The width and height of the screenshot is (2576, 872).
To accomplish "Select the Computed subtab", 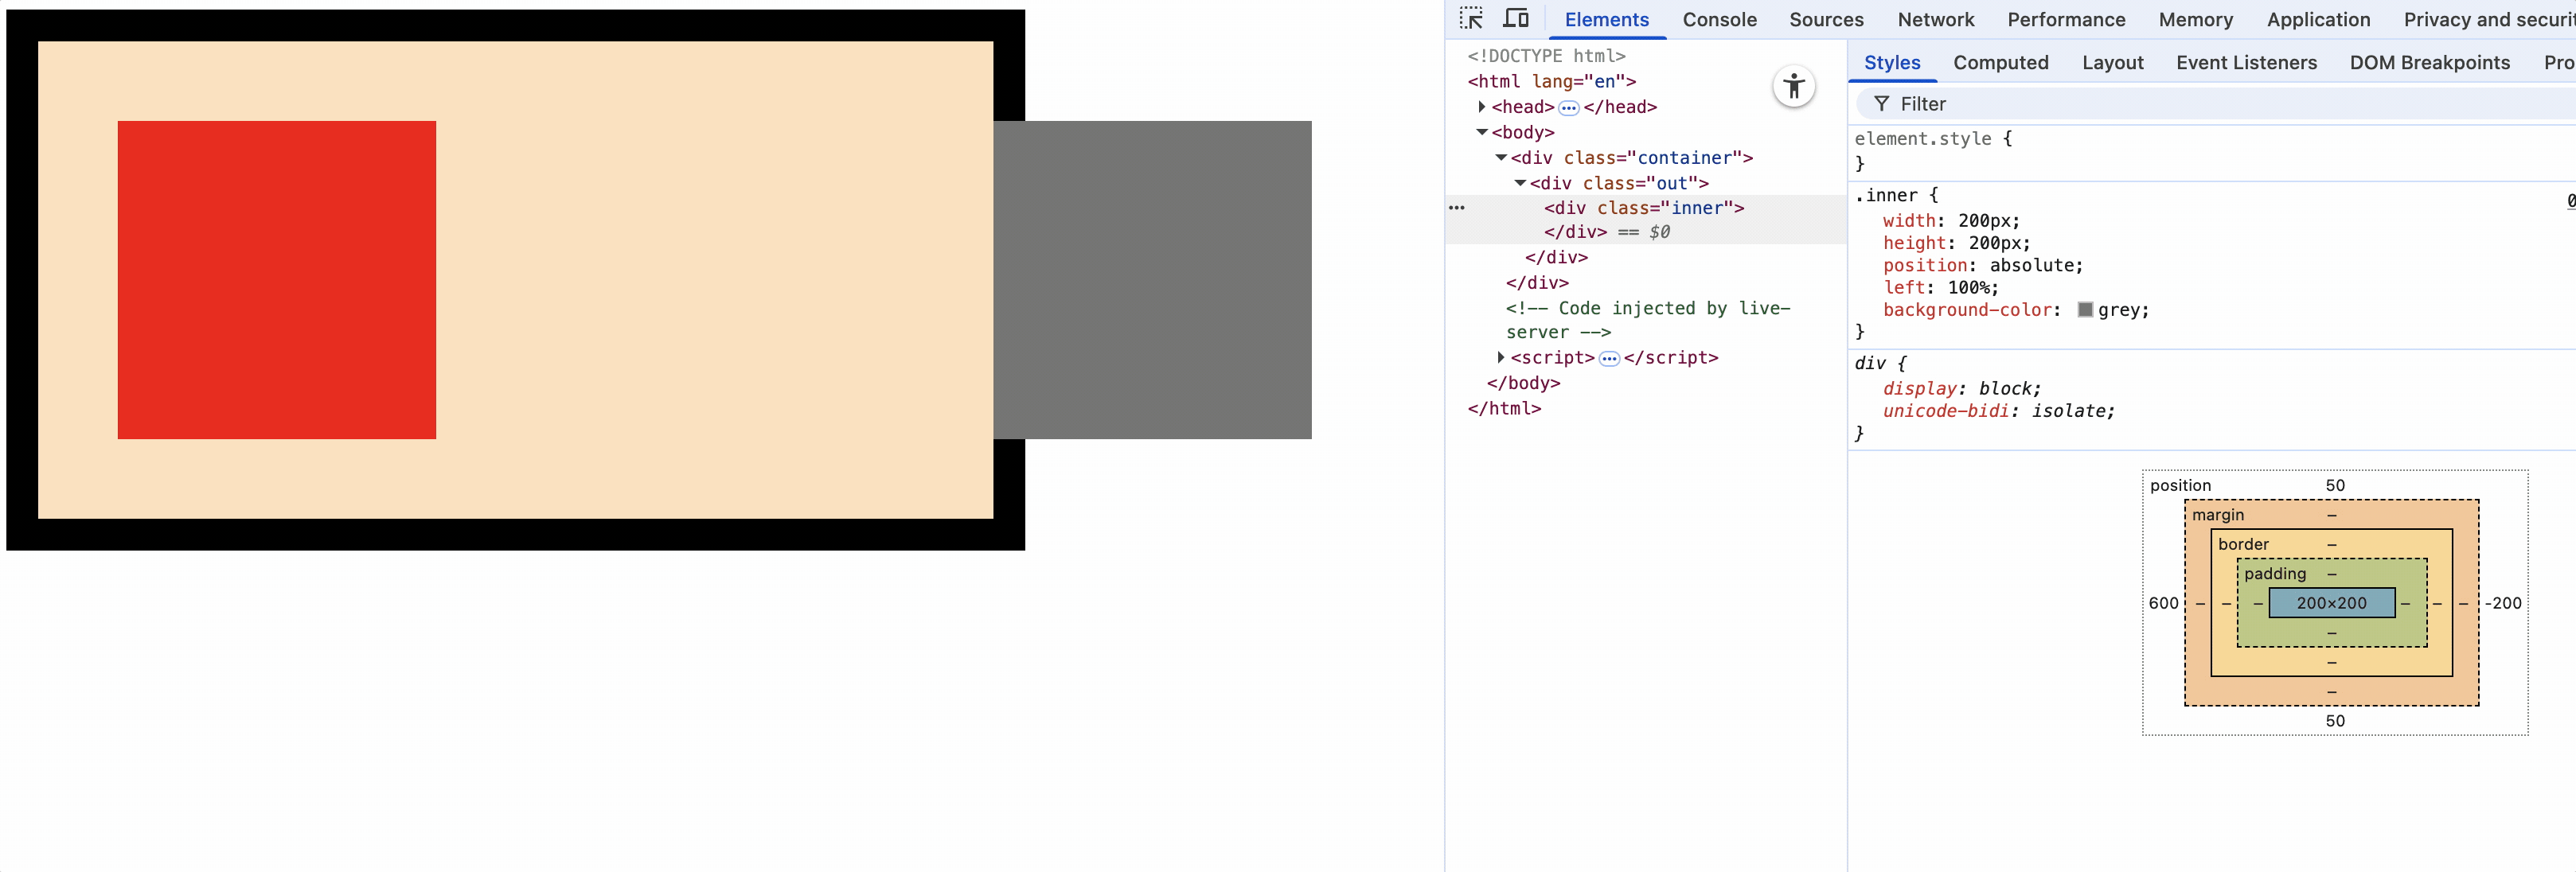I will 2000,63.
